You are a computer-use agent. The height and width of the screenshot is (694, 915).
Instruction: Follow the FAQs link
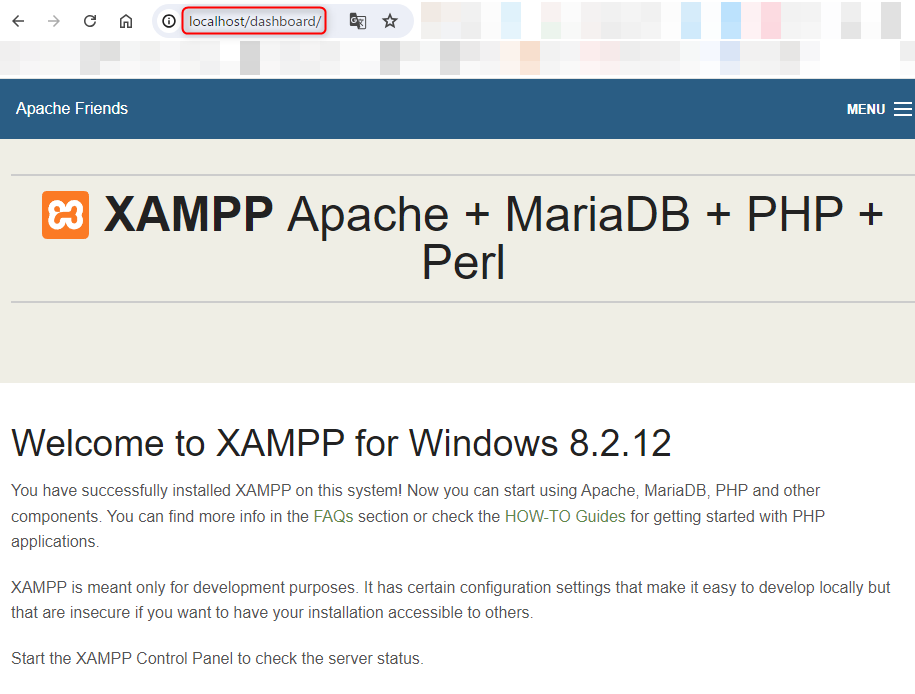click(x=333, y=517)
